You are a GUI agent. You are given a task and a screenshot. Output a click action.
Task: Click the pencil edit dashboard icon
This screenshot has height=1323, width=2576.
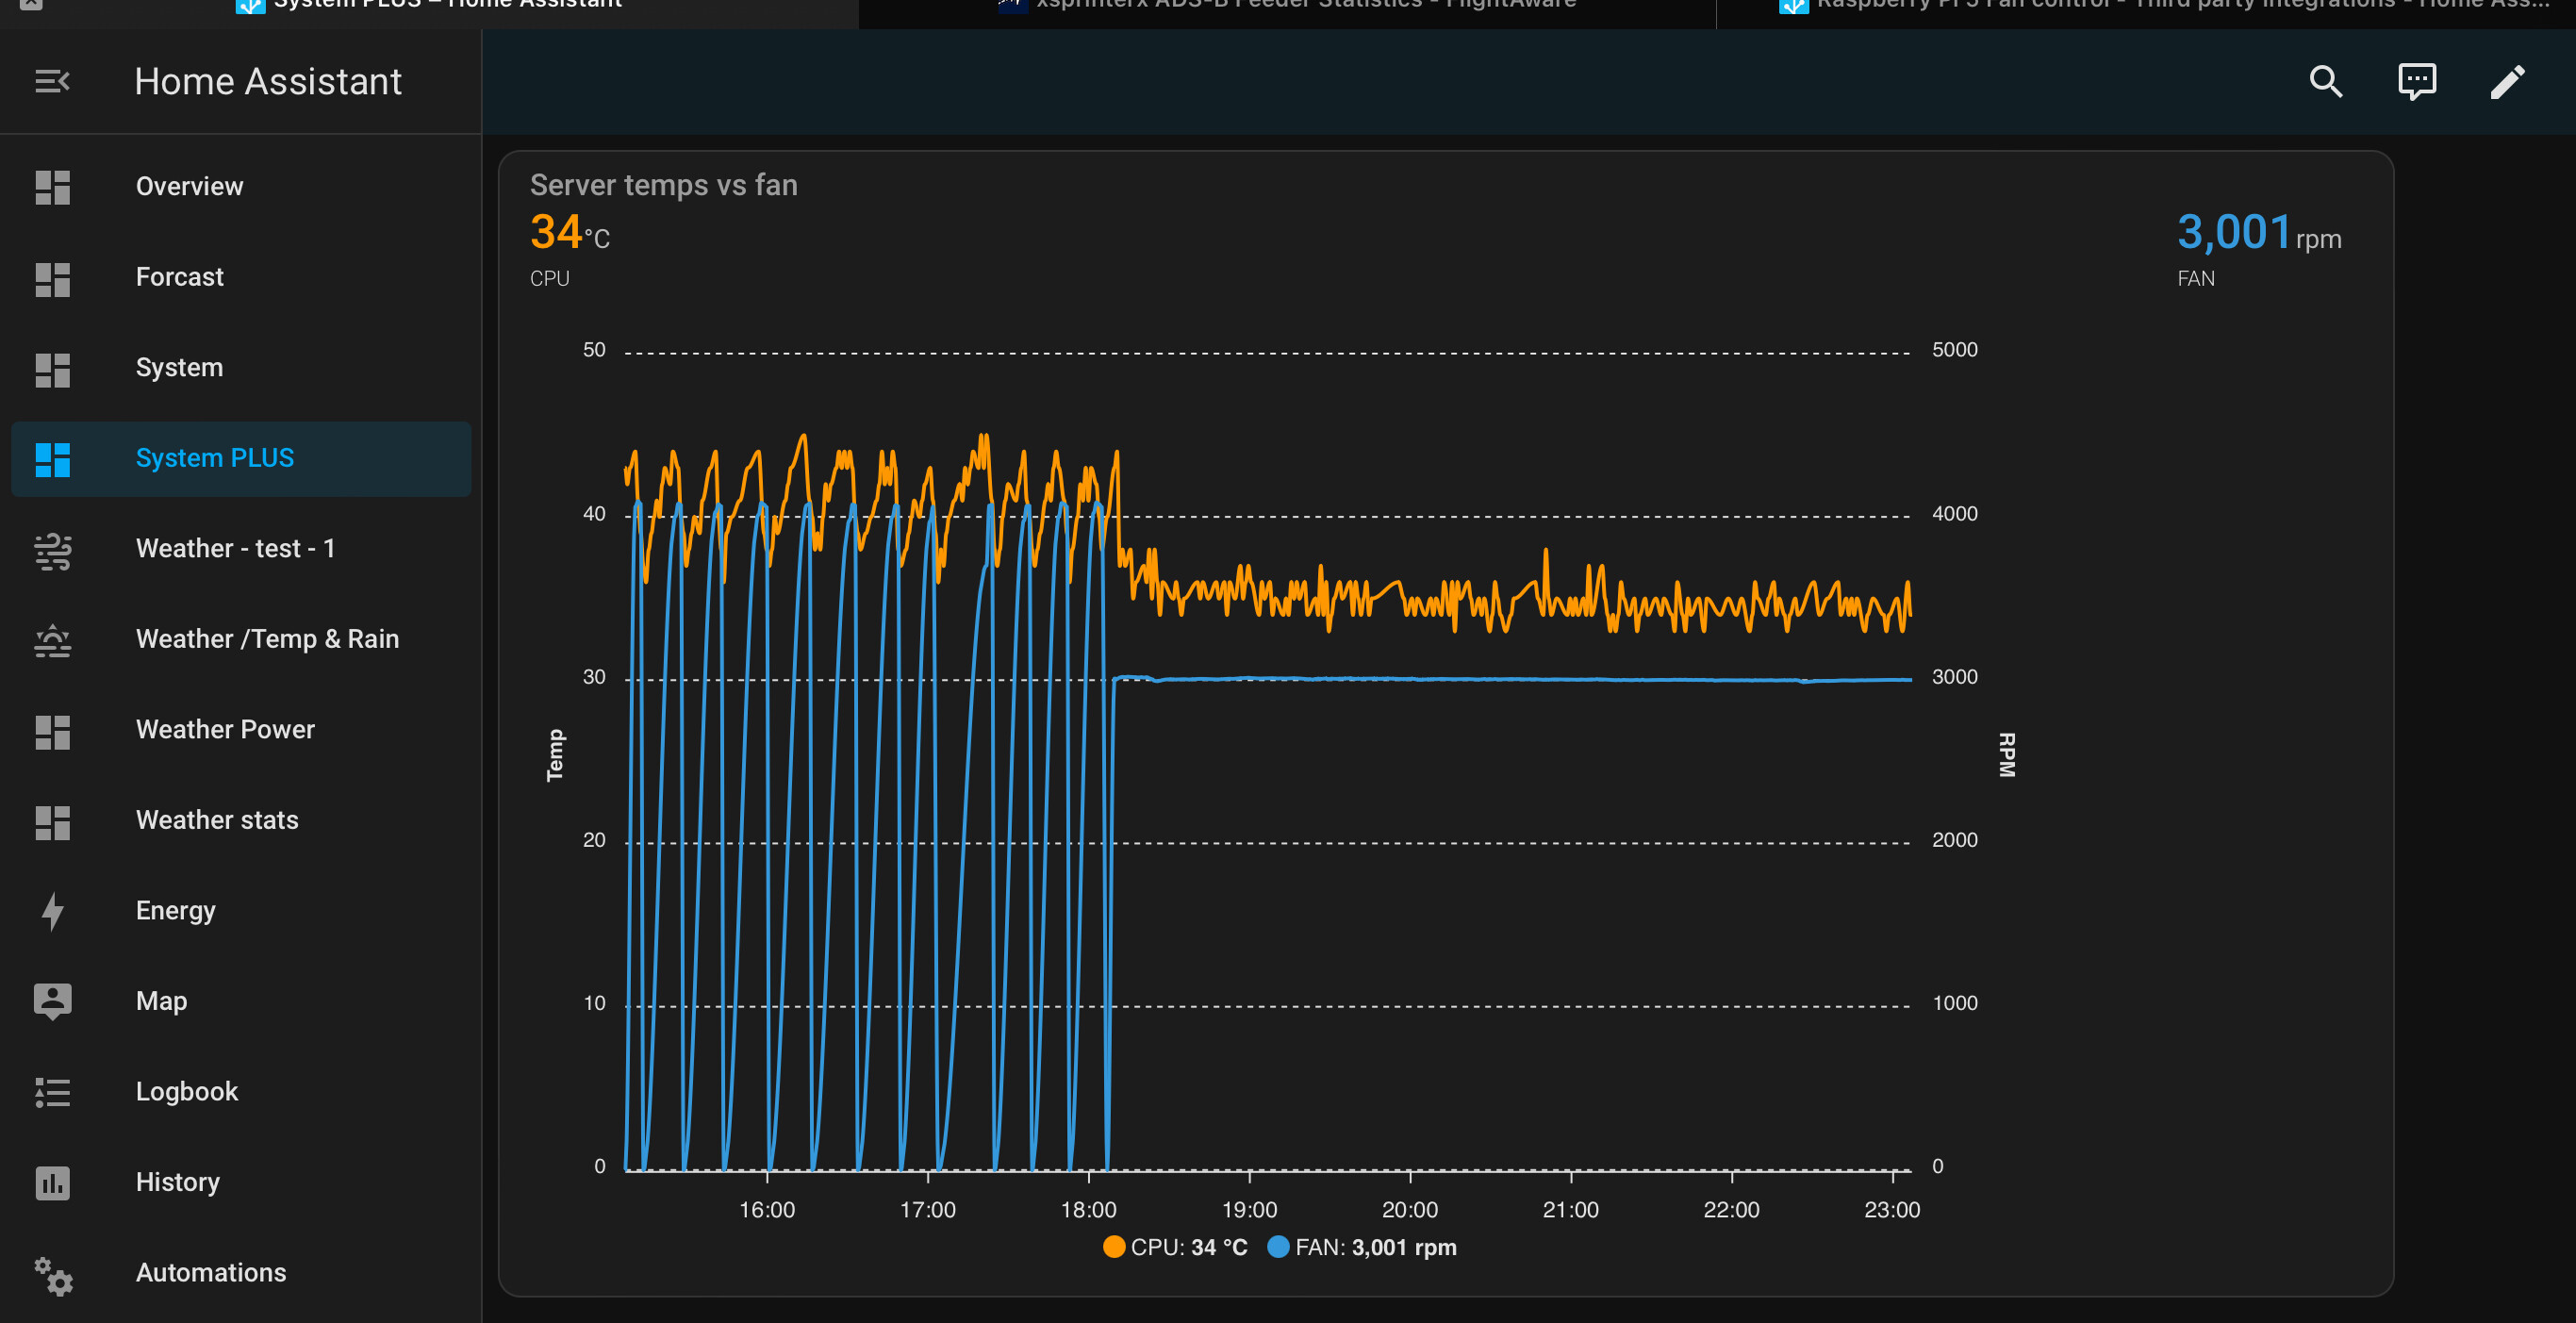2507,81
